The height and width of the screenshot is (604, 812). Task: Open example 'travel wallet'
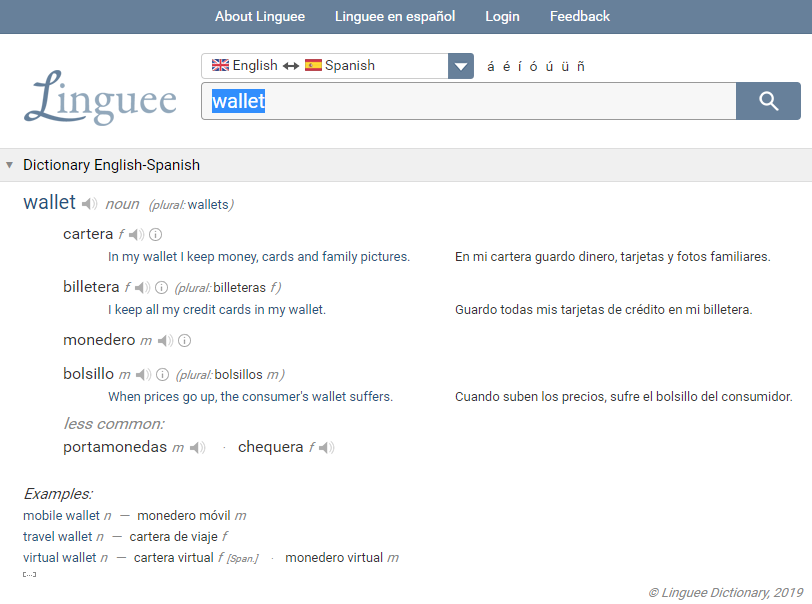(57, 537)
